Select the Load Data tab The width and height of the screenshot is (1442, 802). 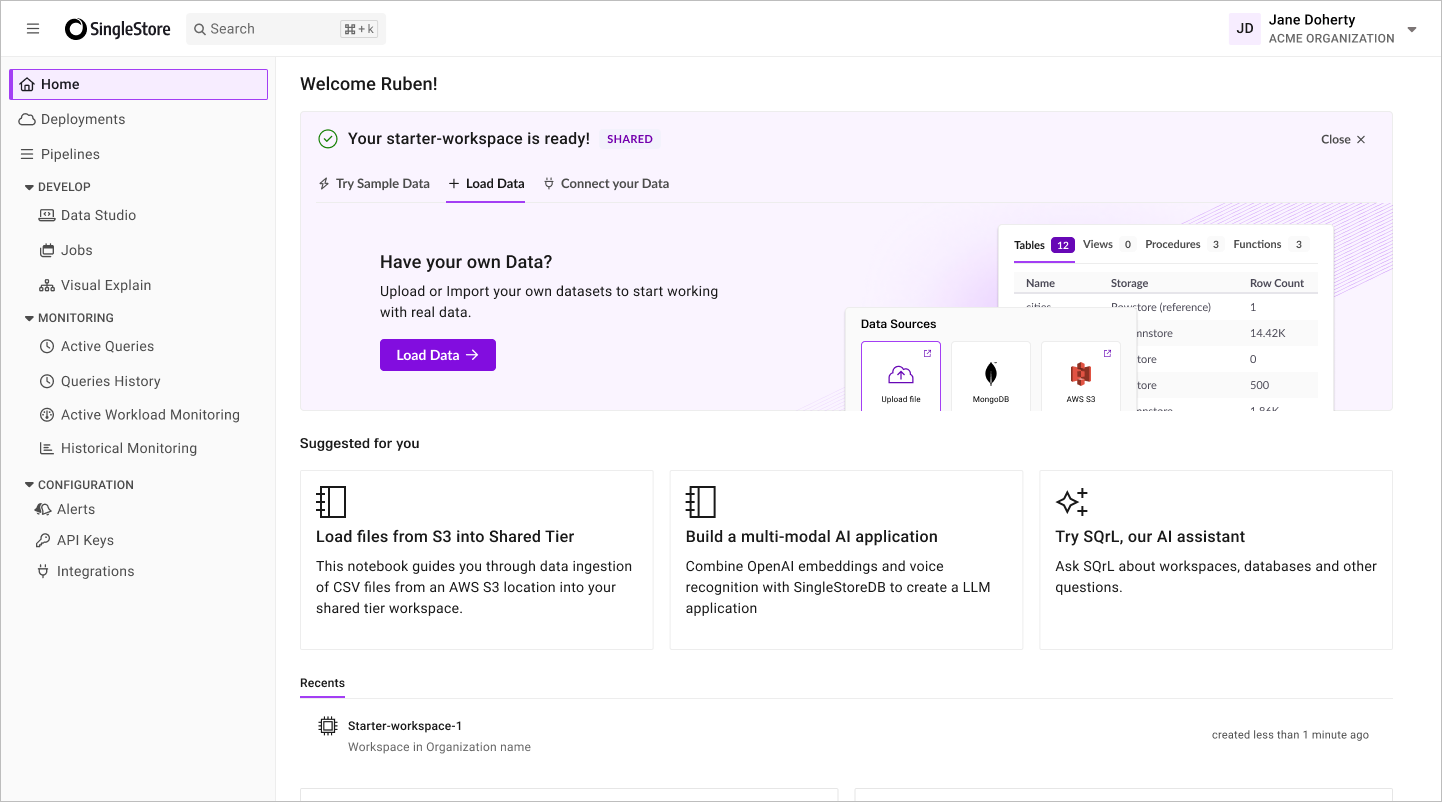coord(486,184)
